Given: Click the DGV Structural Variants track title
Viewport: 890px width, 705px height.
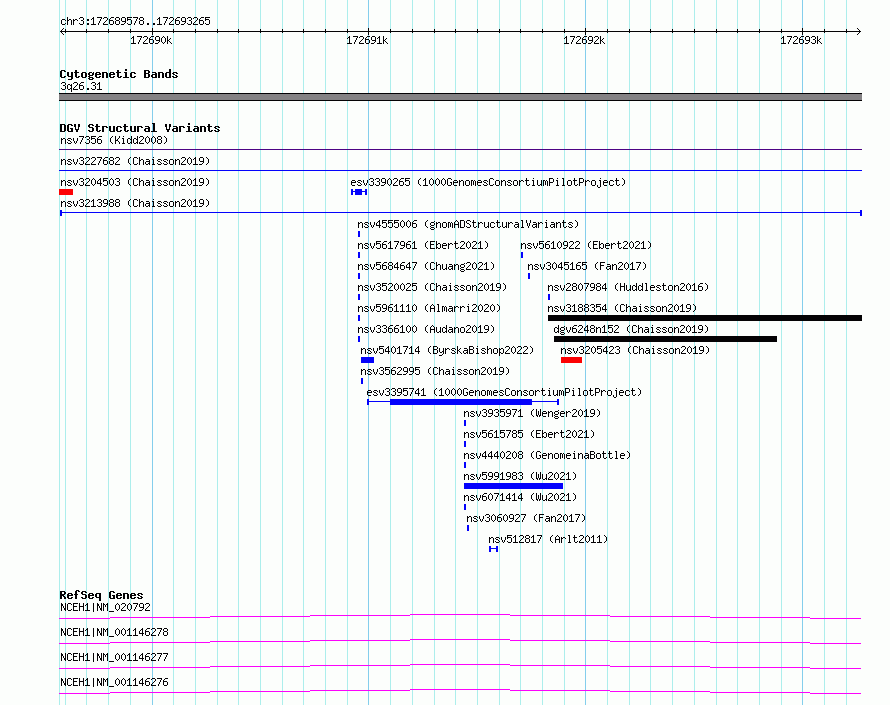Looking at the screenshot, I should [x=140, y=128].
